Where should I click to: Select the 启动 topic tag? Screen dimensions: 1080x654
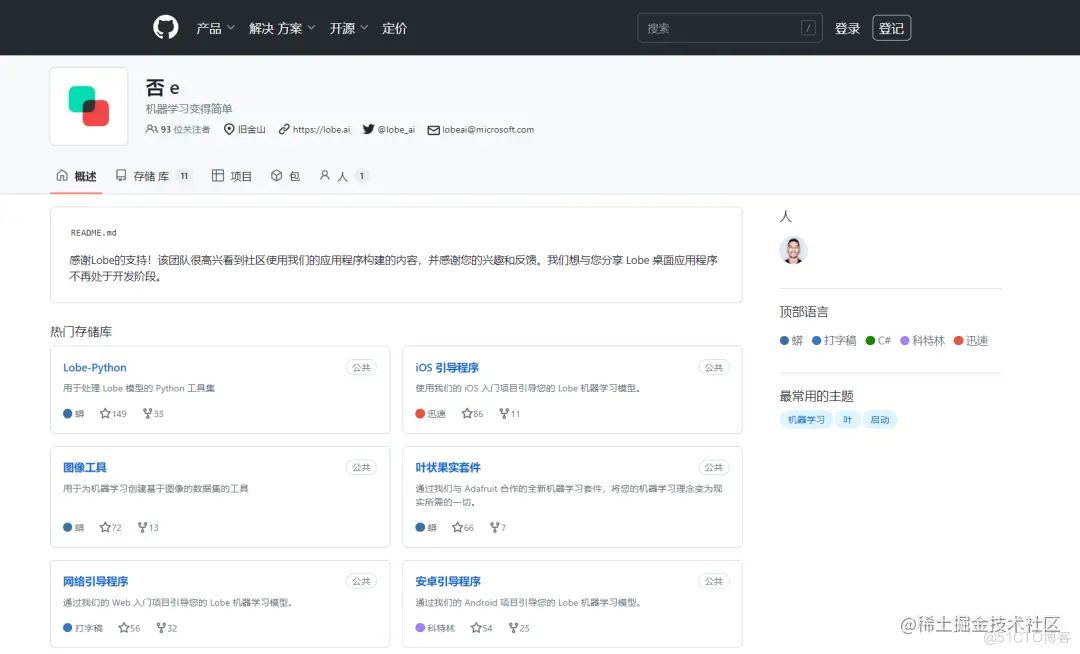click(880, 419)
